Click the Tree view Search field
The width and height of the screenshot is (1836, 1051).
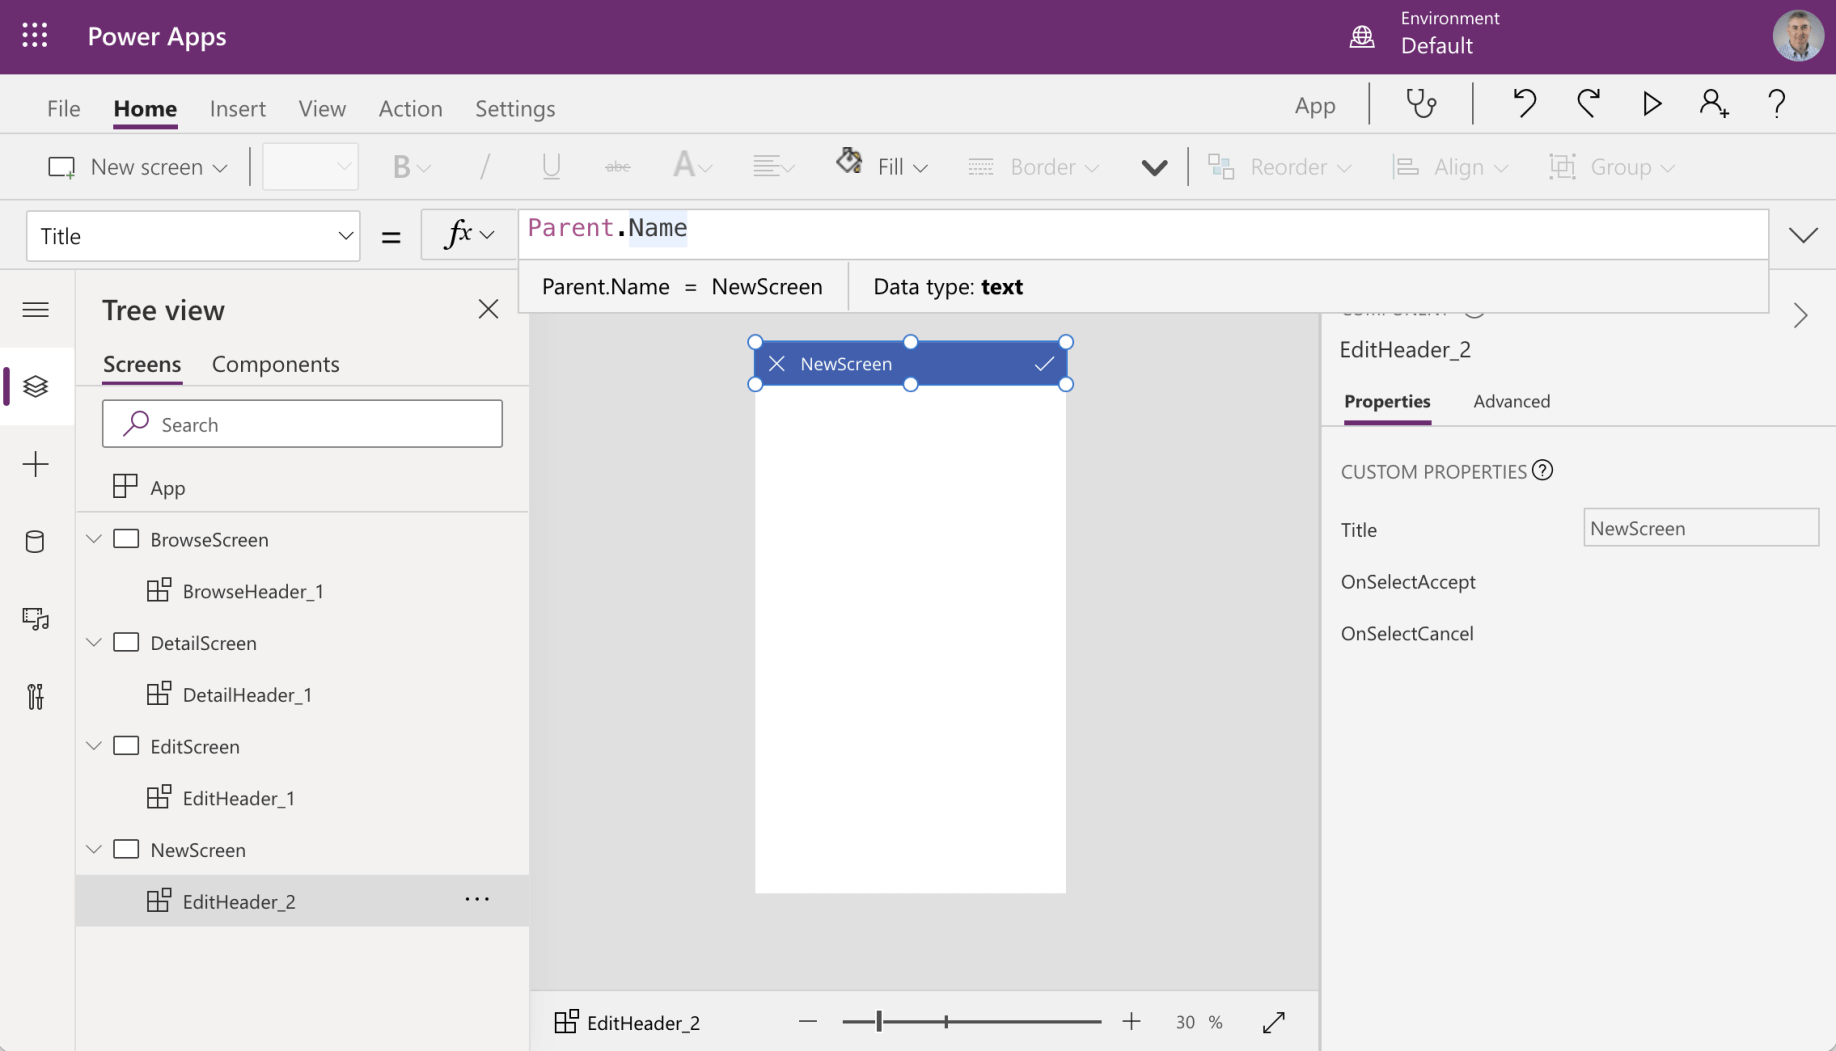tap(302, 424)
